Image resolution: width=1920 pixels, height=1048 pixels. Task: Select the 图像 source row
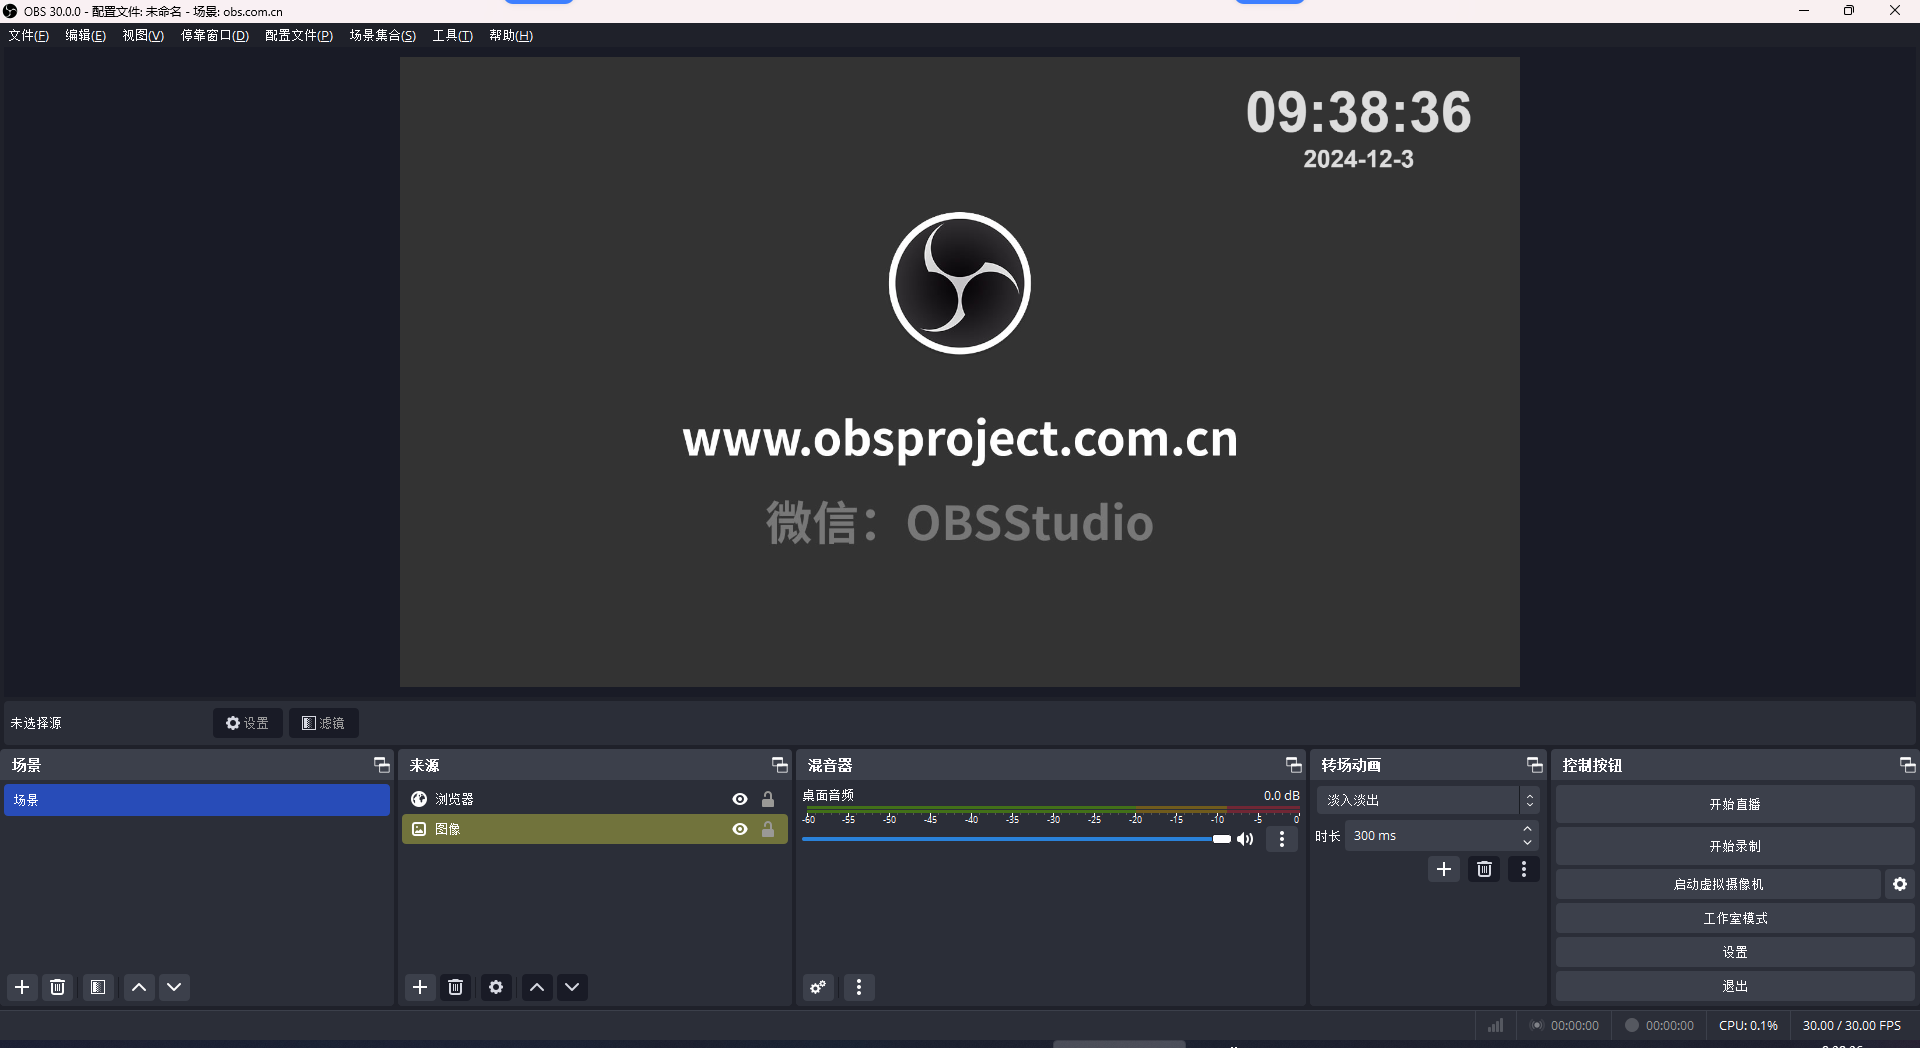click(594, 829)
